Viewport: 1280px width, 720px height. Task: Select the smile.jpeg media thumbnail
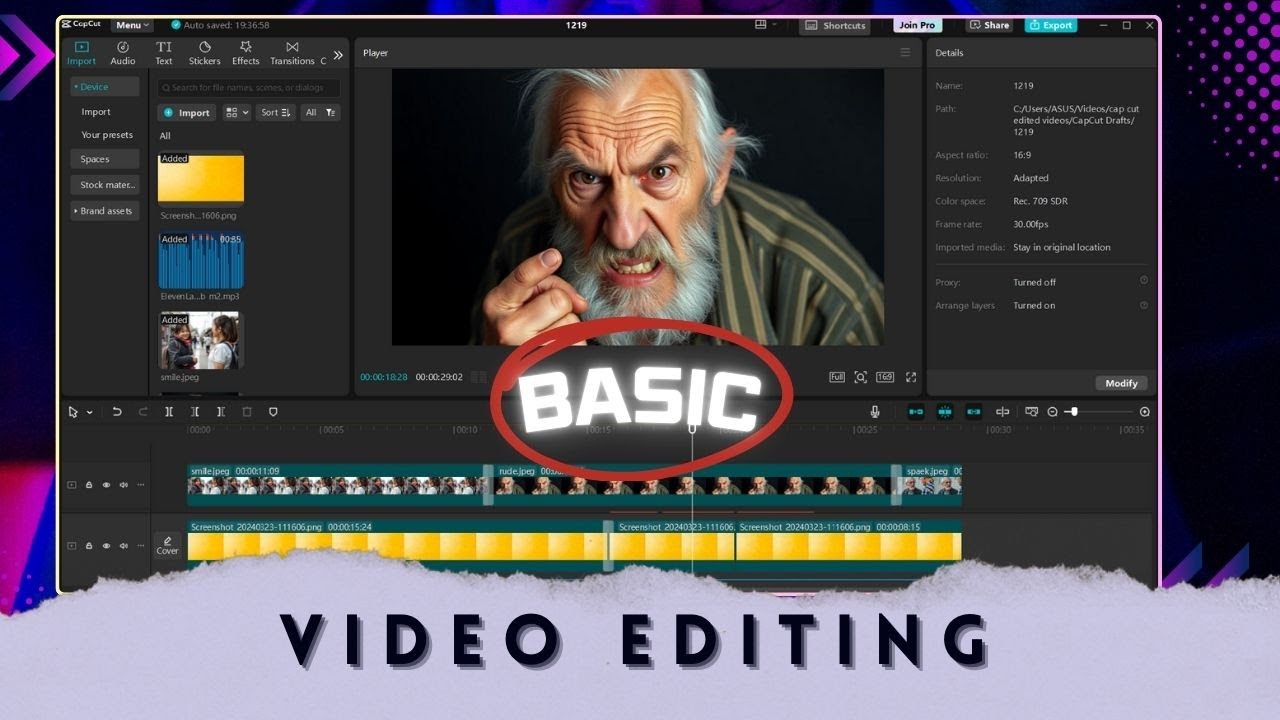[x=201, y=341]
